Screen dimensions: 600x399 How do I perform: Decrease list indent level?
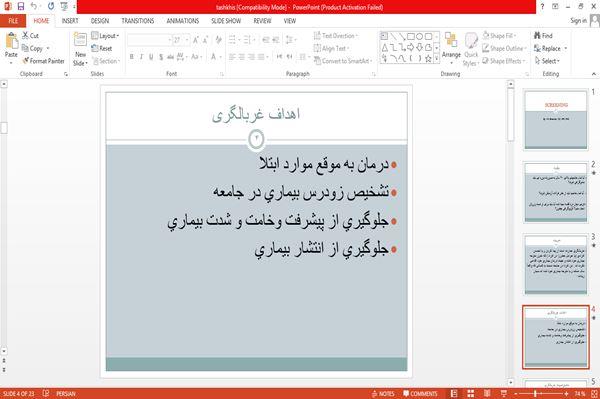(266, 40)
